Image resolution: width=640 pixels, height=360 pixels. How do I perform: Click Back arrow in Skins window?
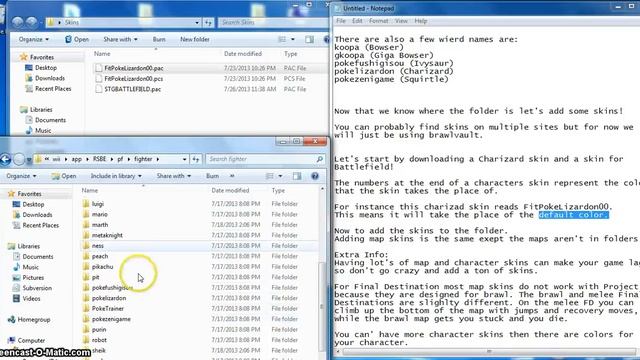pos(18,22)
